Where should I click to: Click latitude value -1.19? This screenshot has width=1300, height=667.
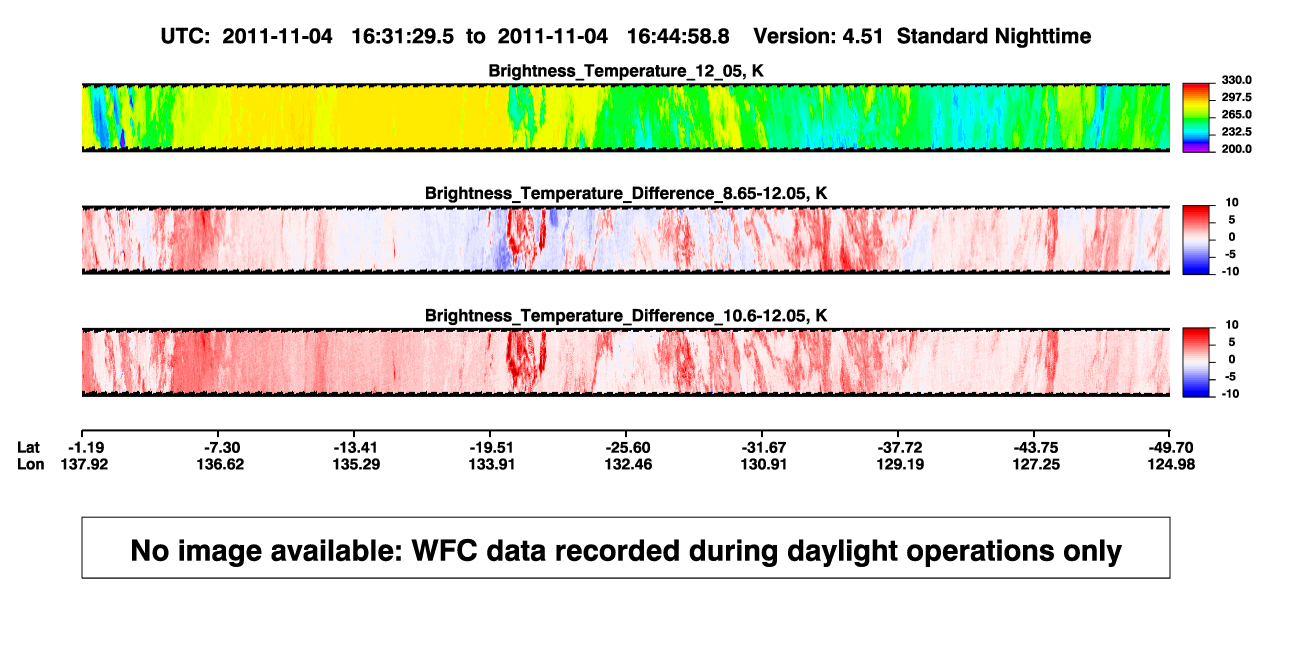(x=85, y=447)
